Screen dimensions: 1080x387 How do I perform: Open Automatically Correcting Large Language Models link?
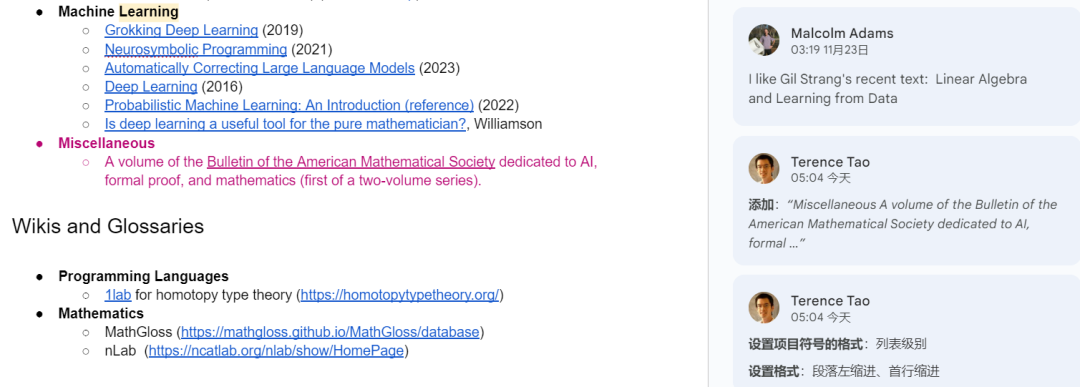click(260, 68)
